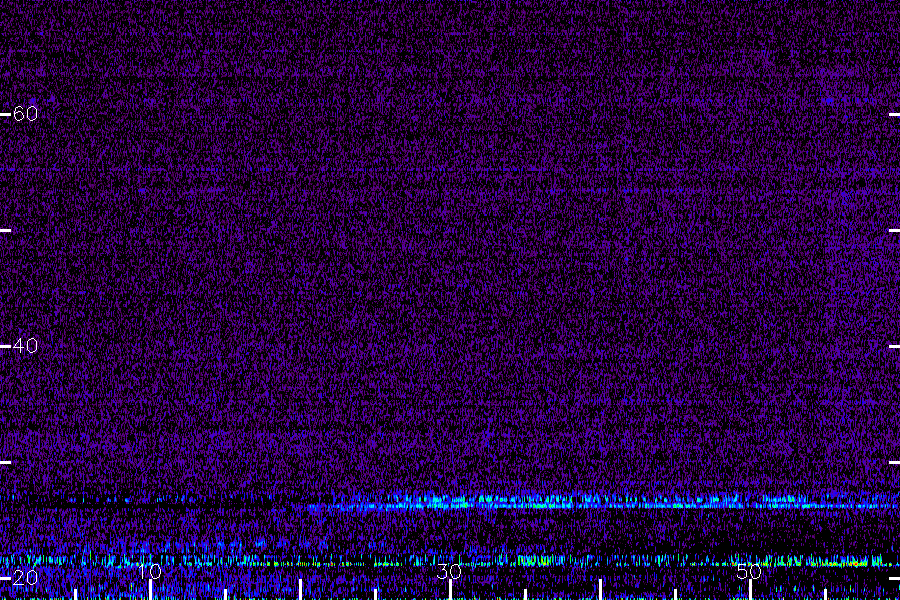
Task: Click the 50 time axis label
Action: pyautogui.click(x=749, y=571)
